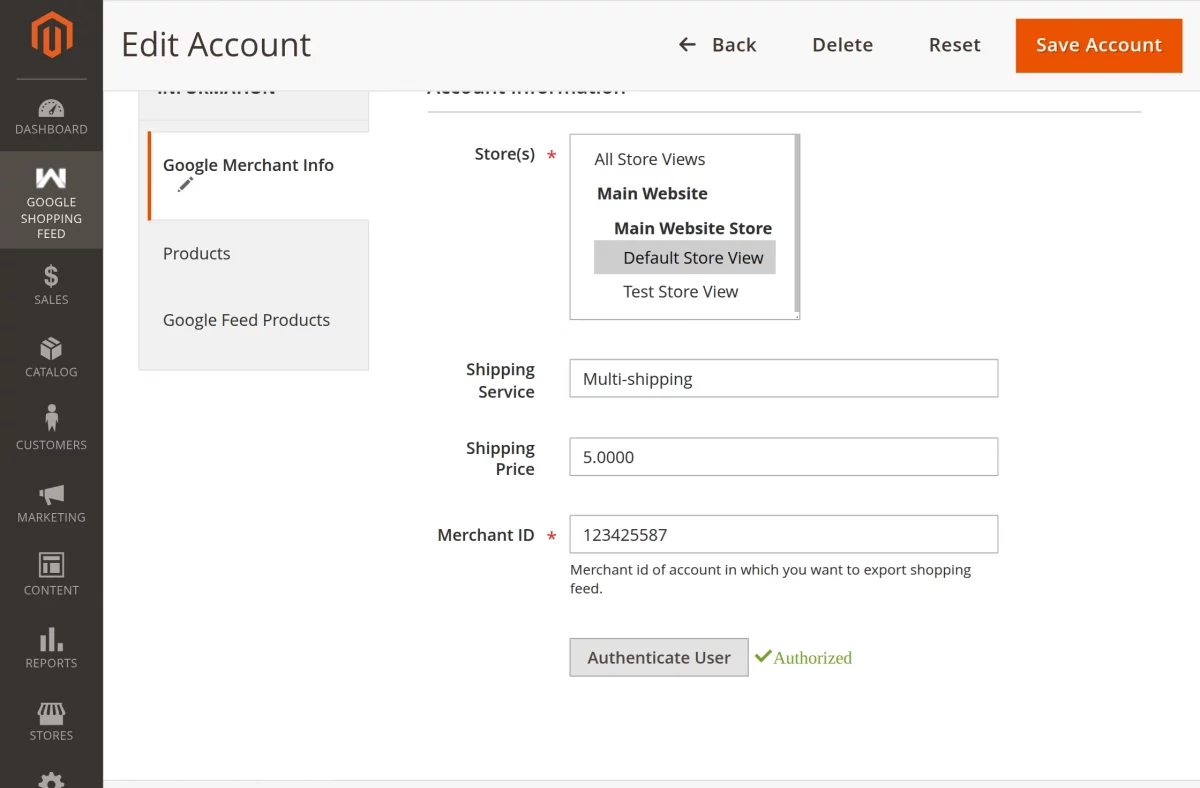This screenshot has height=788, width=1200.
Task: Open the Reports bar chart menu
Action: click(x=51, y=647)
